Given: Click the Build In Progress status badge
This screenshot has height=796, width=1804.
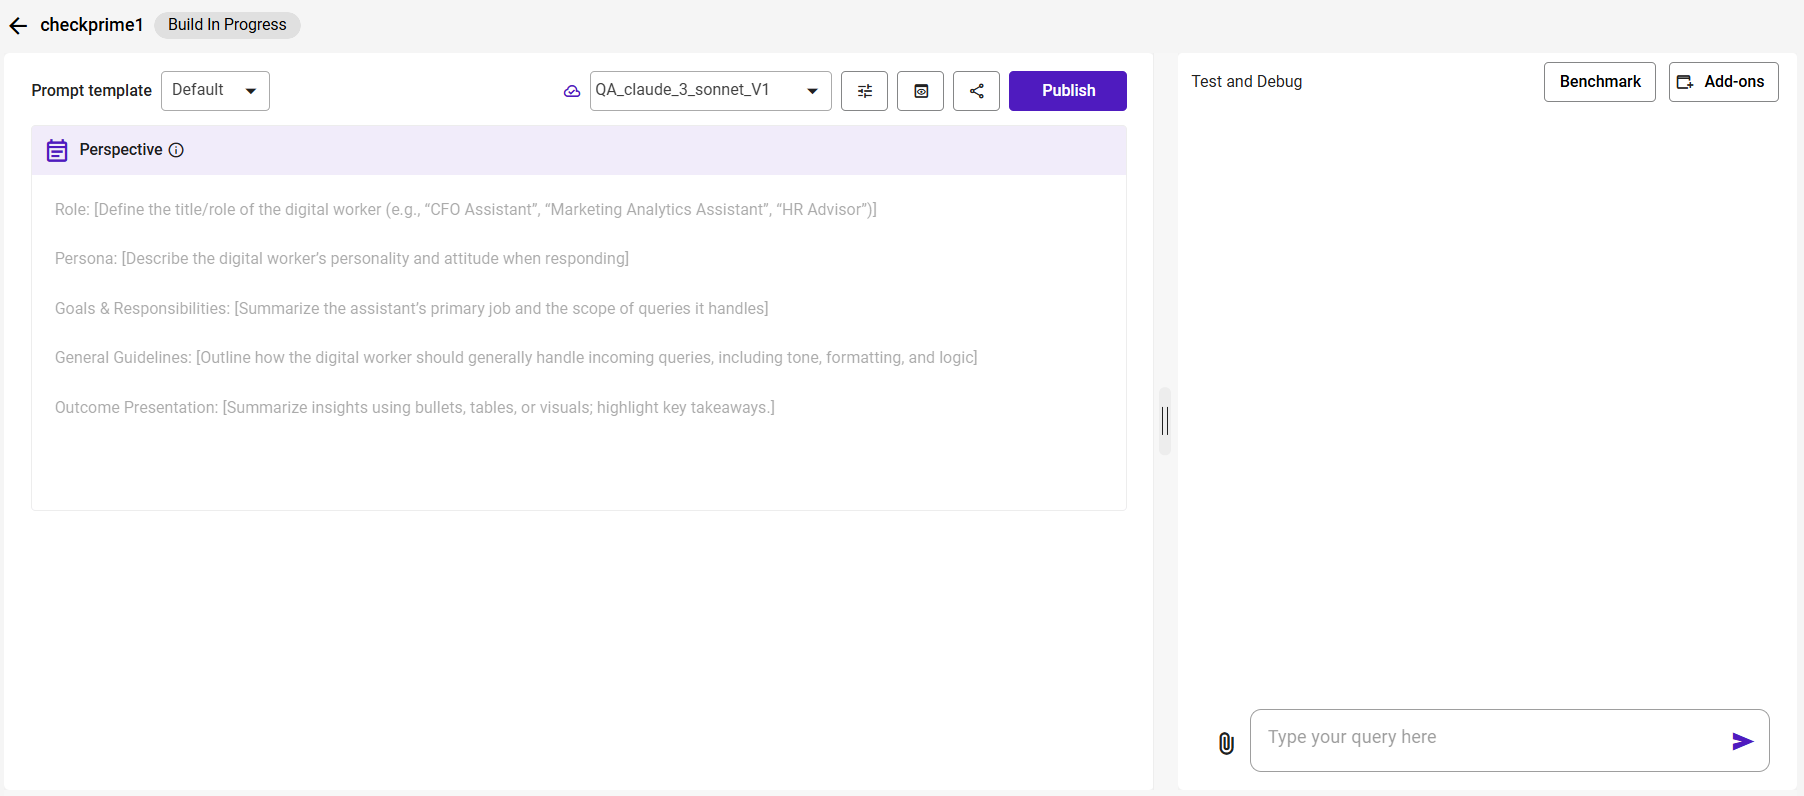Looking at the screenshot, I should (227, 25).
